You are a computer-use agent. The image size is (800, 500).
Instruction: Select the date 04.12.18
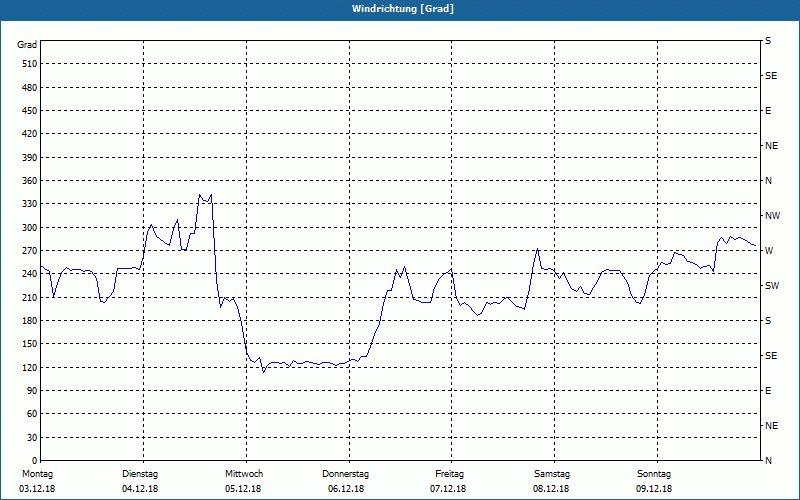pos(140,489)
